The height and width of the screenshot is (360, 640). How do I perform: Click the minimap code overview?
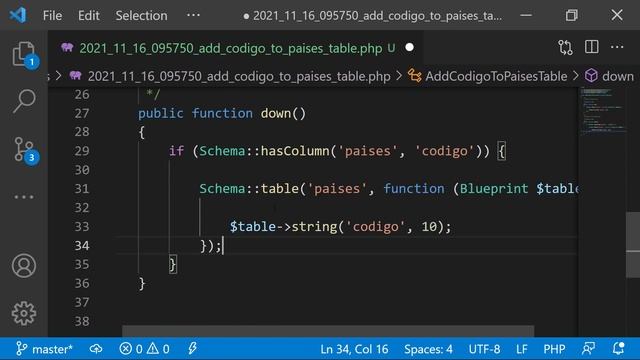coord(602,110)
